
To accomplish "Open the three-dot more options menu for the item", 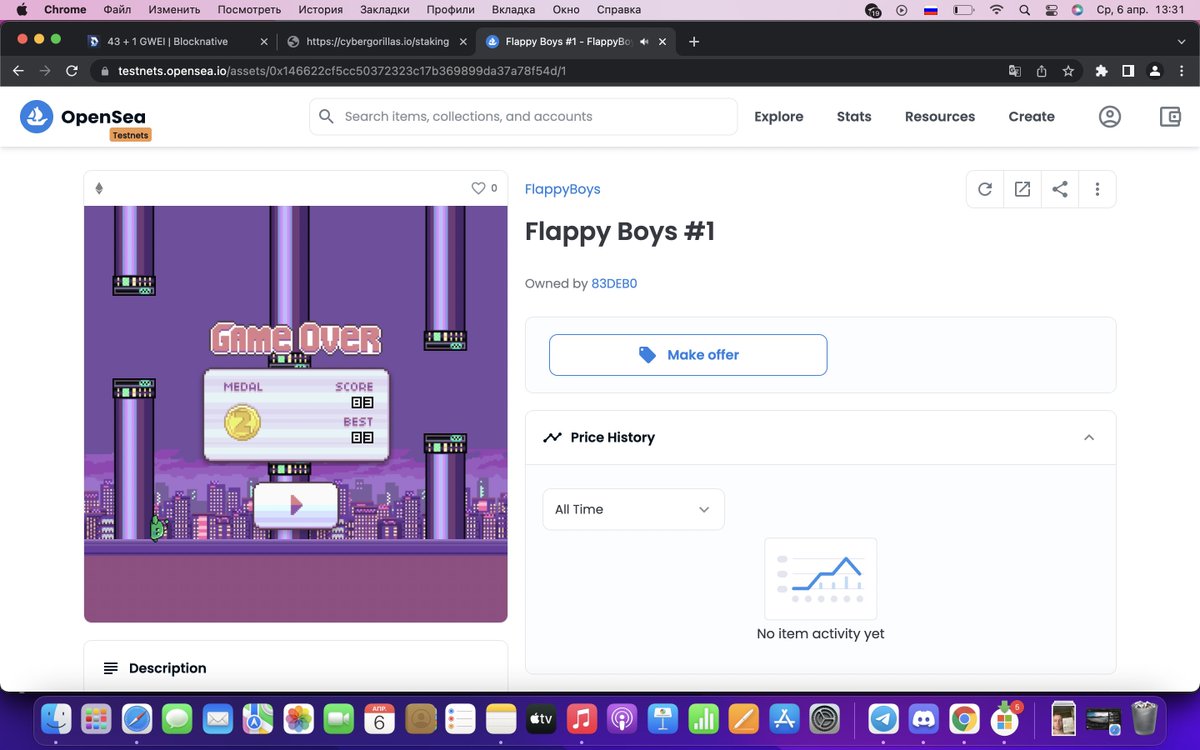I will 1097,189.
